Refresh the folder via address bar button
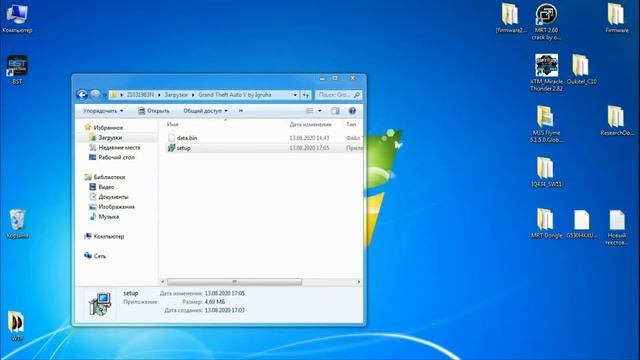 306,95
